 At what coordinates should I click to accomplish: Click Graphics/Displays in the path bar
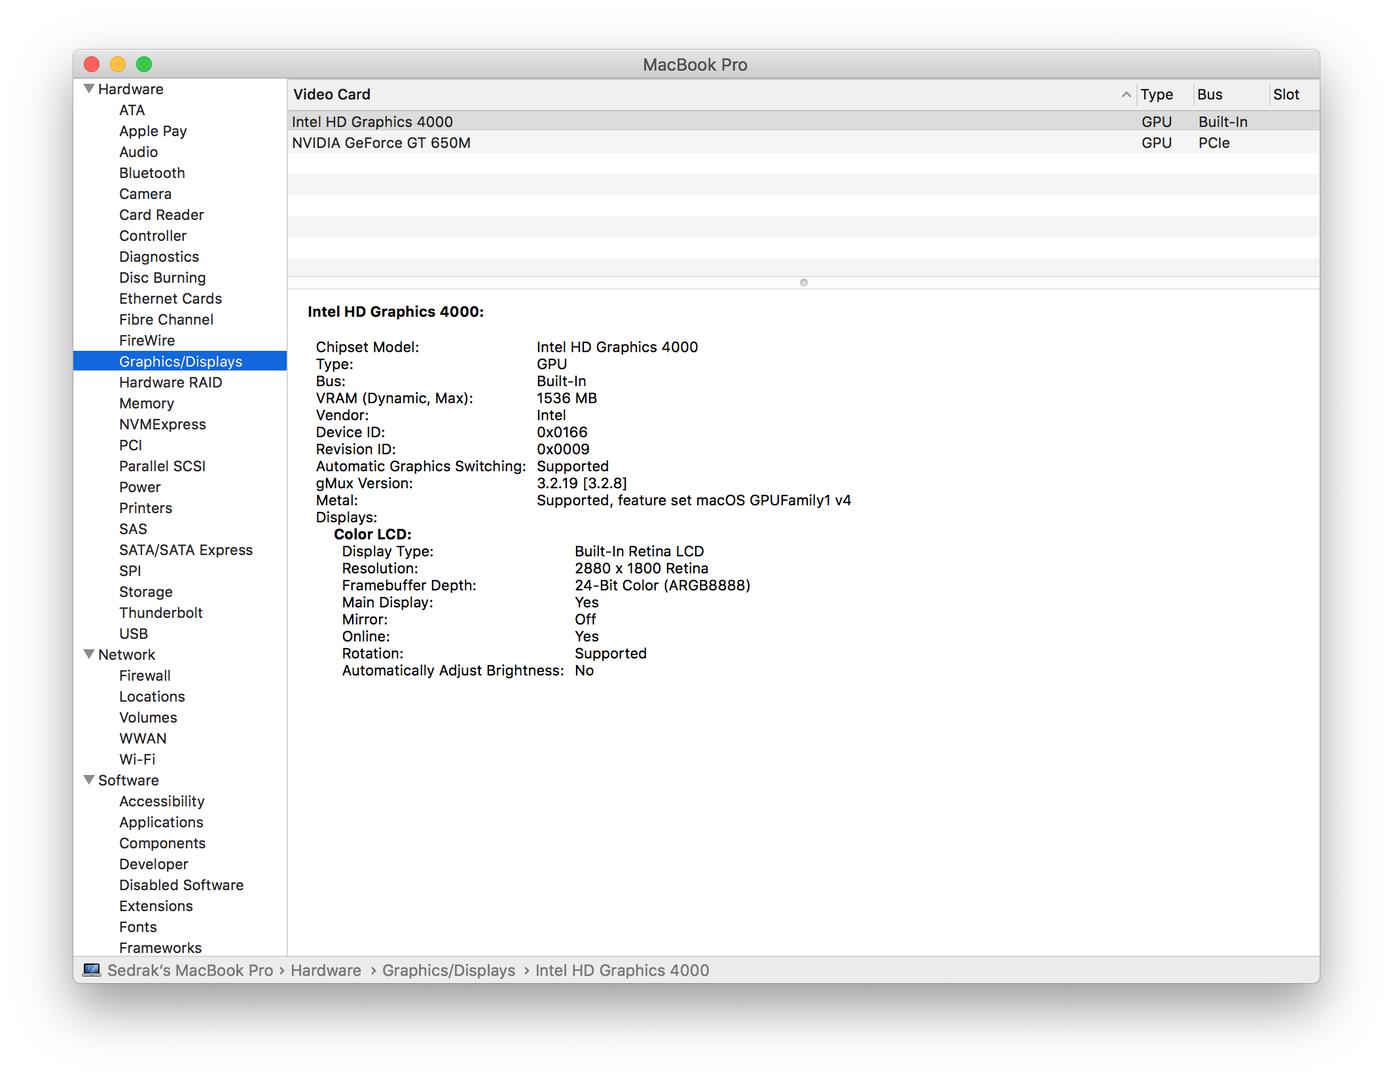point(449,971)
